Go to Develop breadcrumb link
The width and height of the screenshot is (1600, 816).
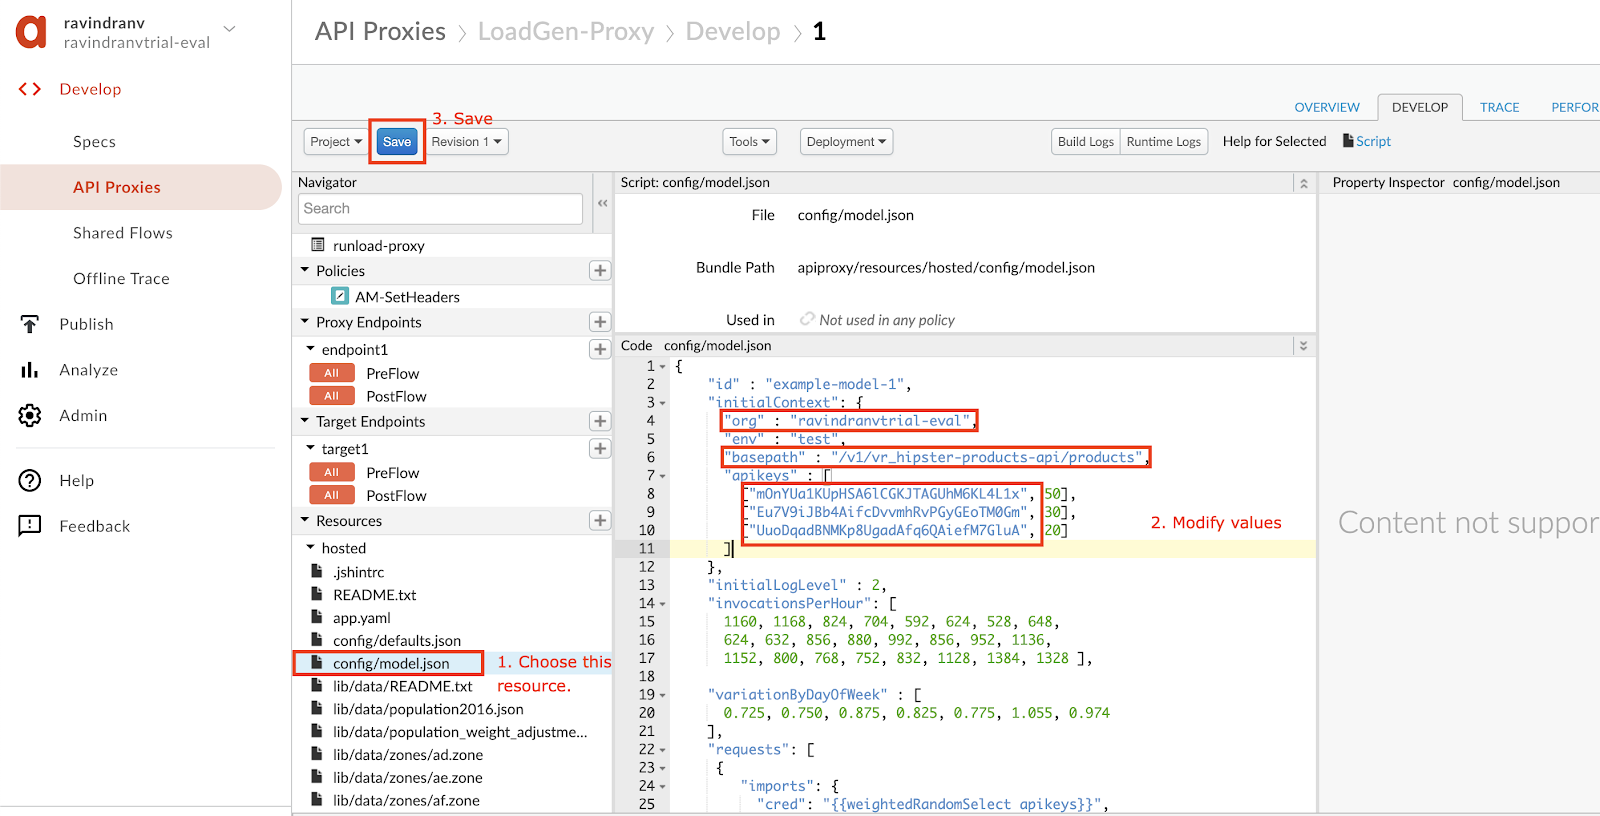pyautogui.click(x=733, y=32)
